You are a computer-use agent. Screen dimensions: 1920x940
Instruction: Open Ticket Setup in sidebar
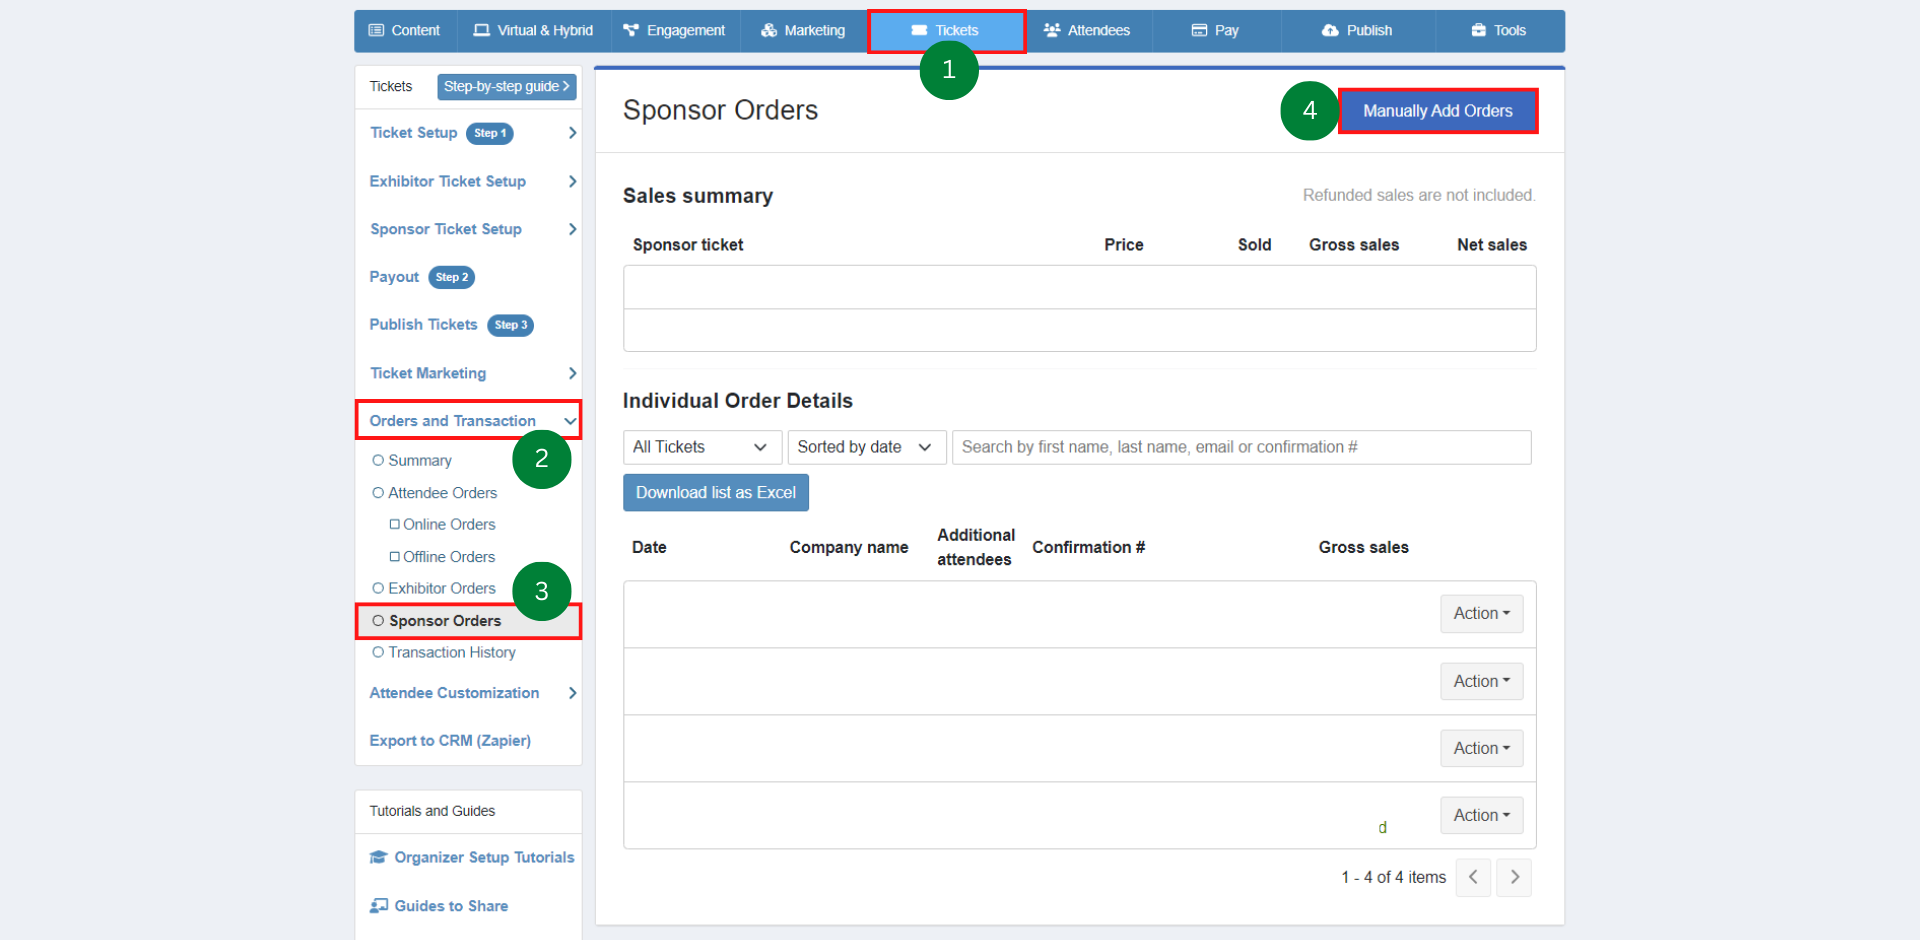414,133
